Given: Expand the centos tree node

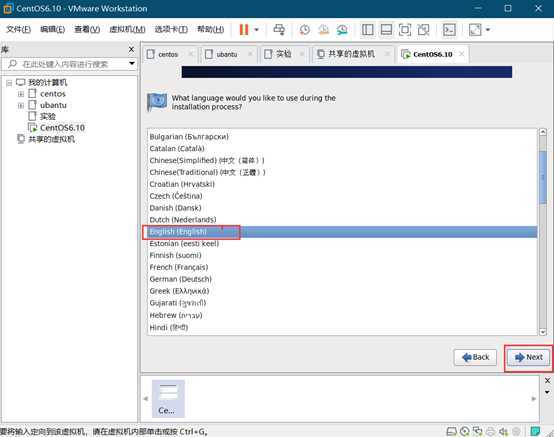Looking at the screenshot, I should click(x=21, y=94).
